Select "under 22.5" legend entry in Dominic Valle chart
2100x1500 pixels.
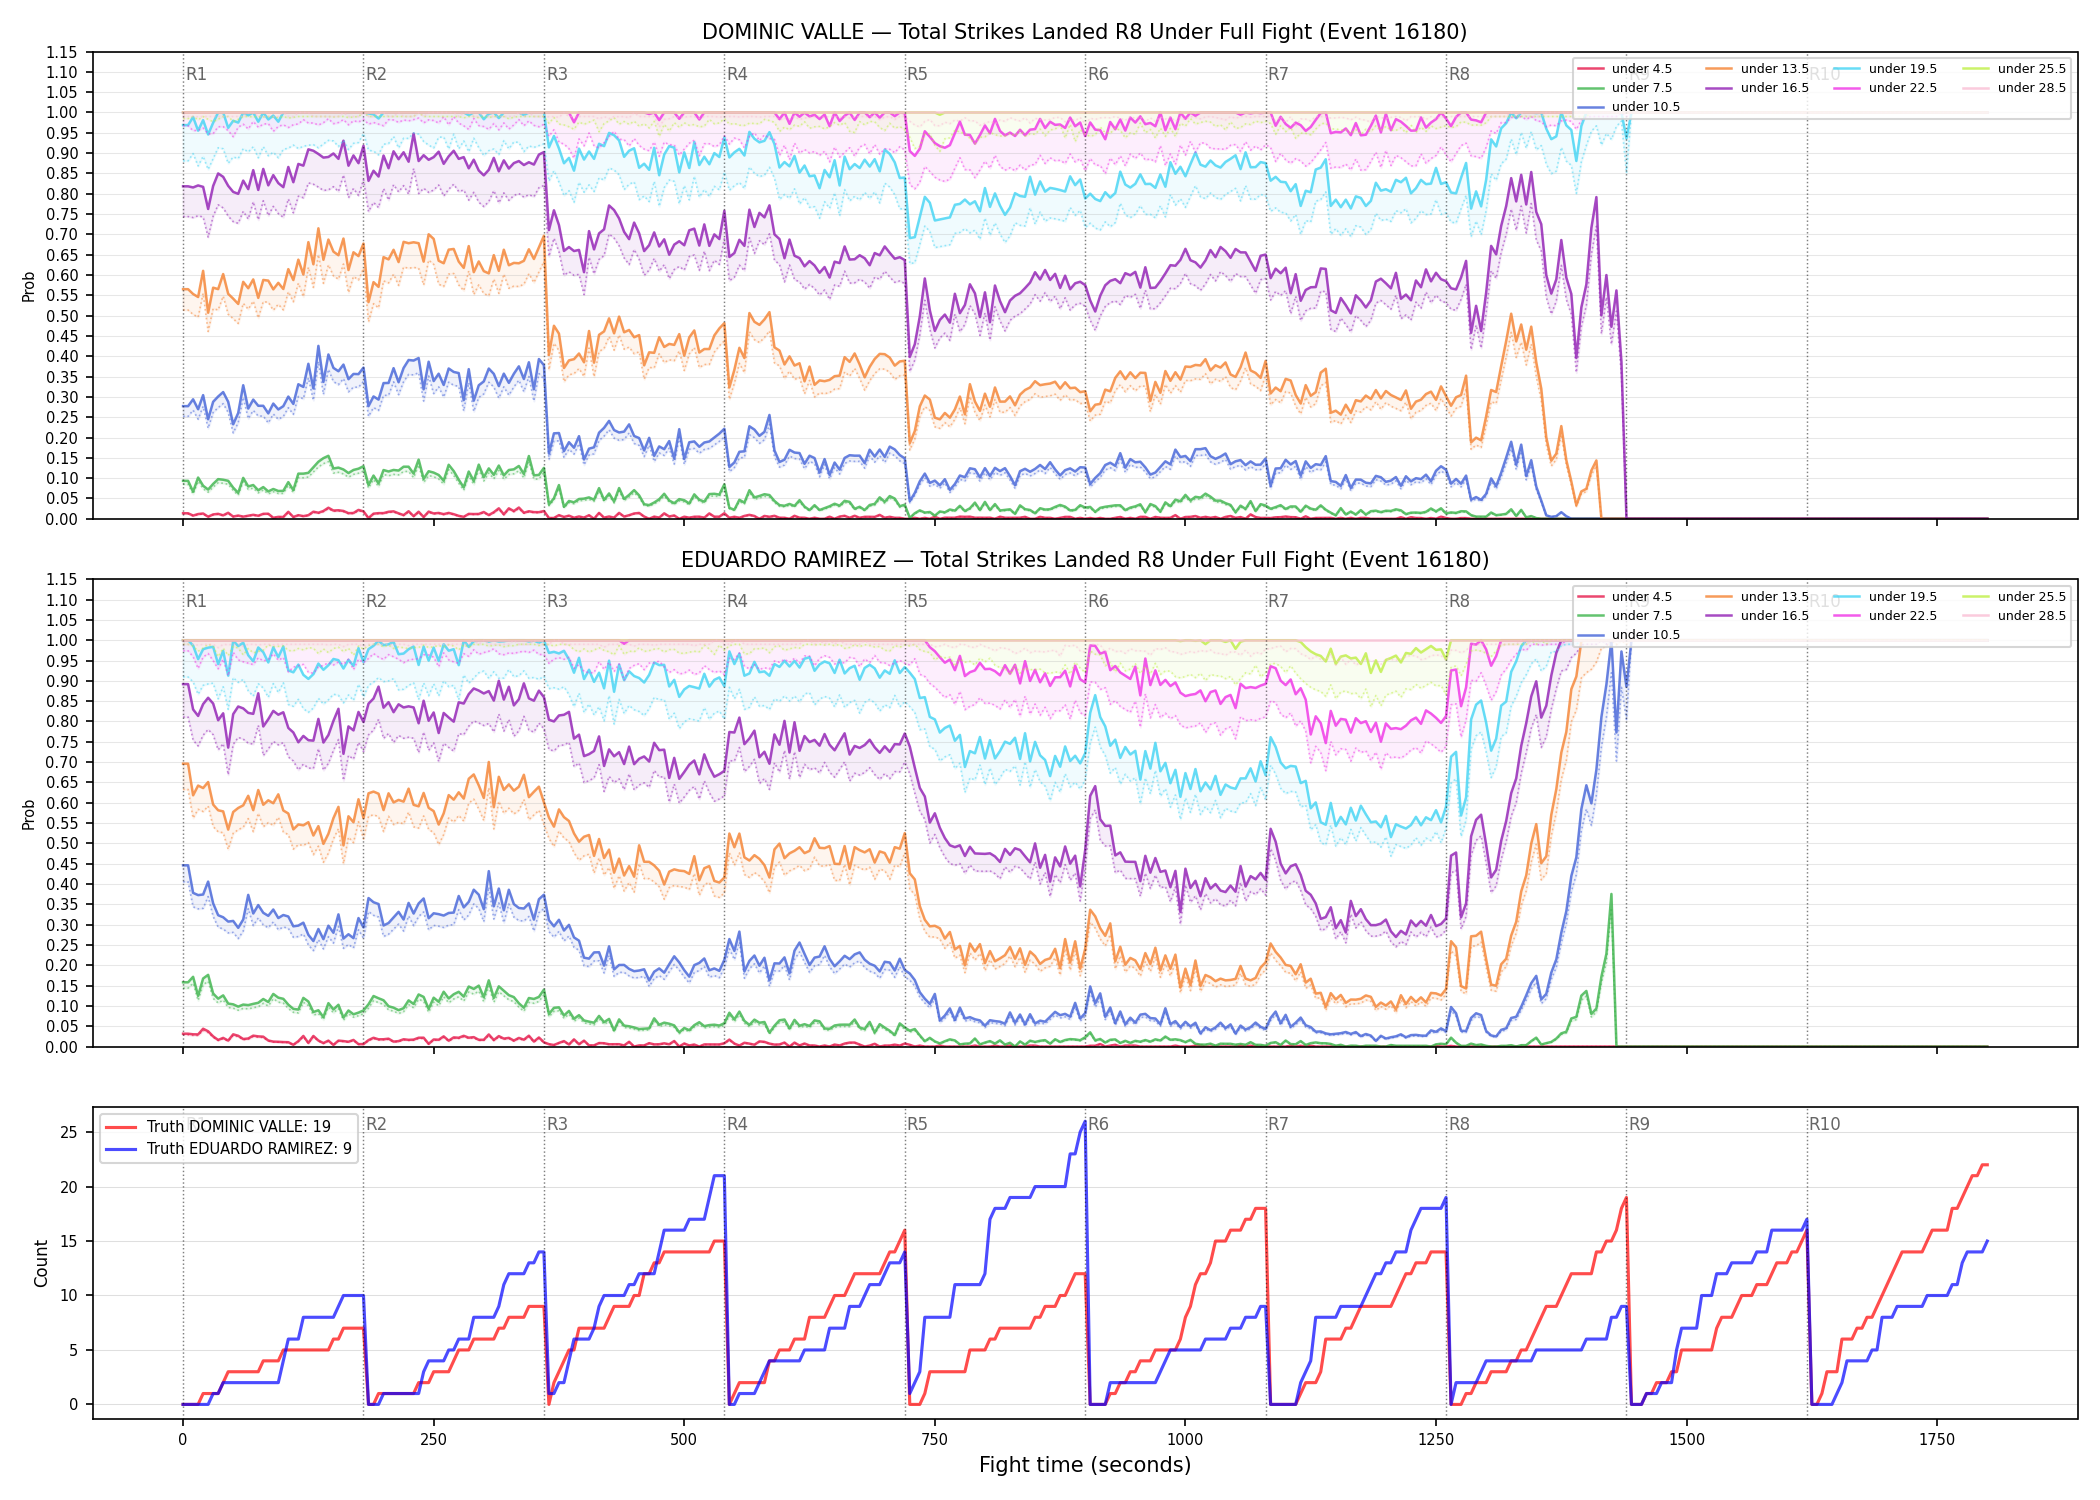[1885, 88]
